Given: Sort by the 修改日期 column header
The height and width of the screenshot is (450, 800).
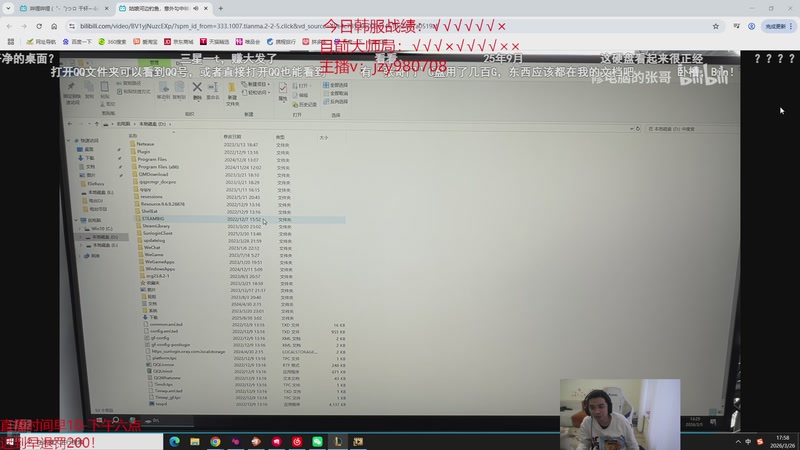Looking at the screenshot, I should [x=232, y=137].
